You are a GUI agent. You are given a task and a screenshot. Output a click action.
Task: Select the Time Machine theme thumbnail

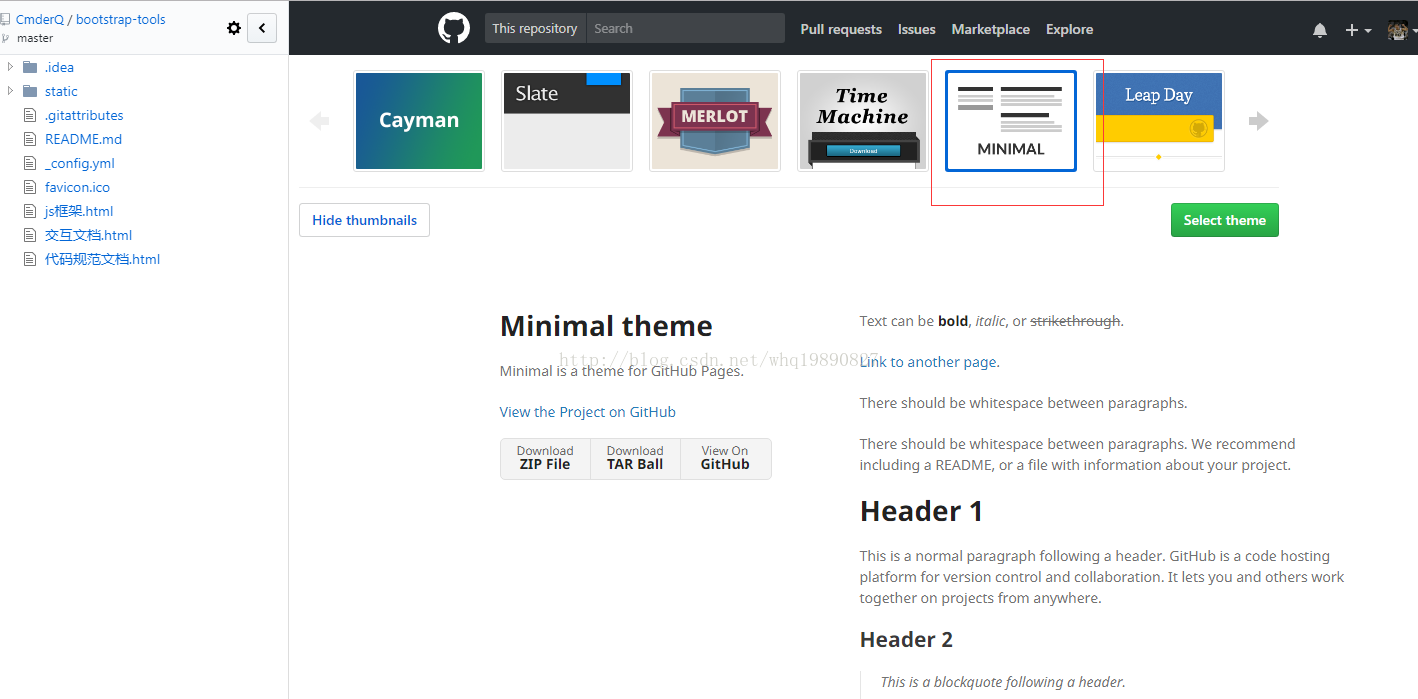tap(862, 121)
